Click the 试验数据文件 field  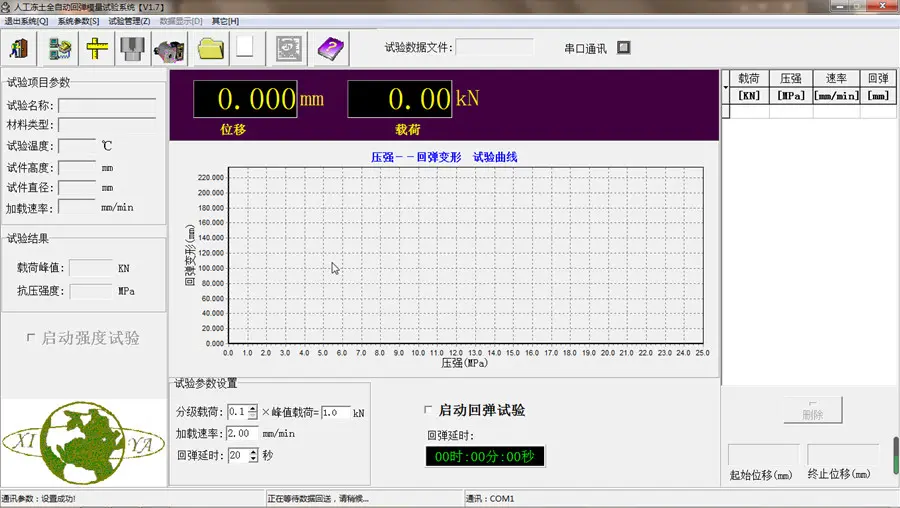point(494,48)
